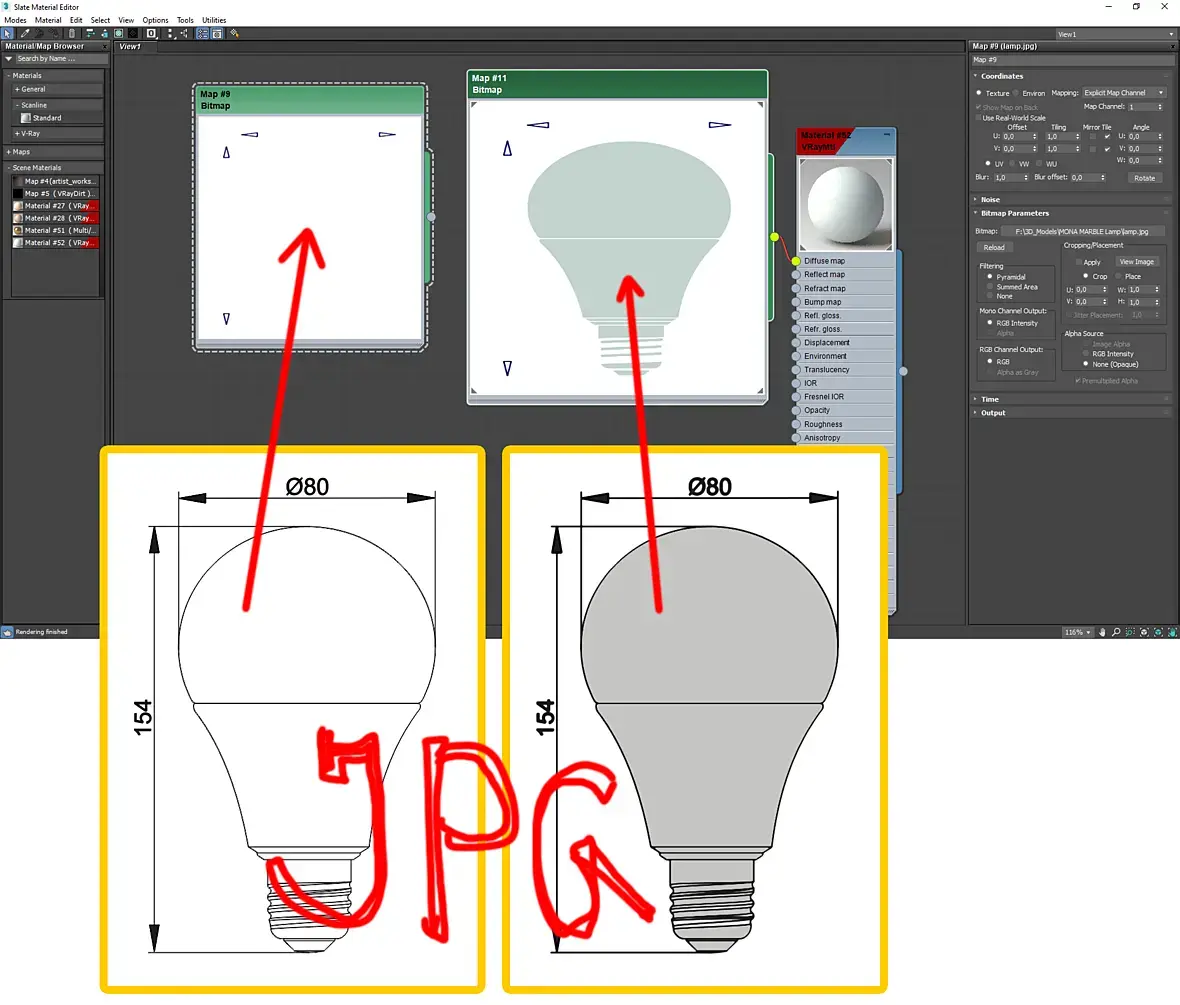Click the bitmap file path button
The height and width of the screenshot is (1005, 1180).
[1082, 232]
